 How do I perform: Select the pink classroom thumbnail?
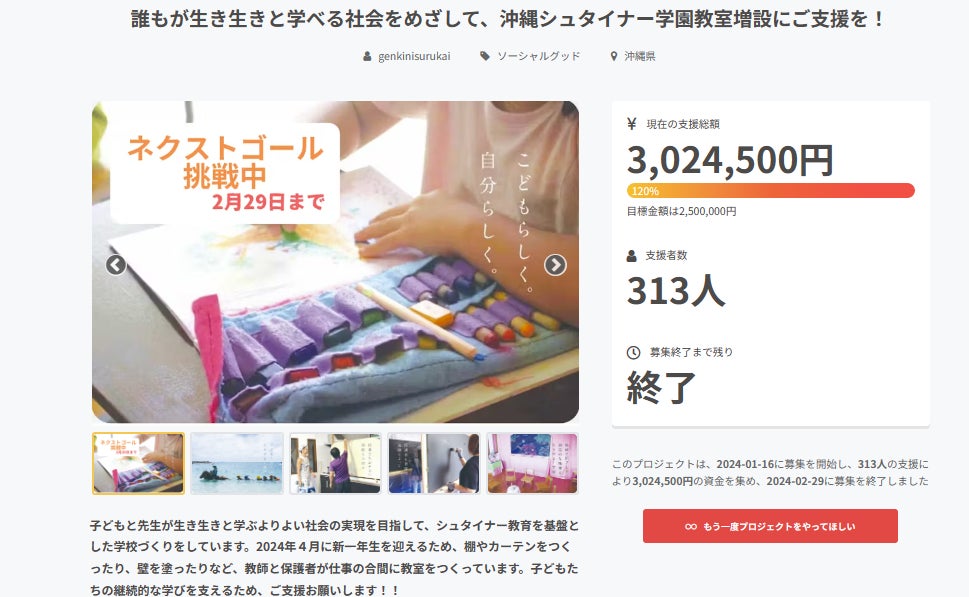(533, 464)
